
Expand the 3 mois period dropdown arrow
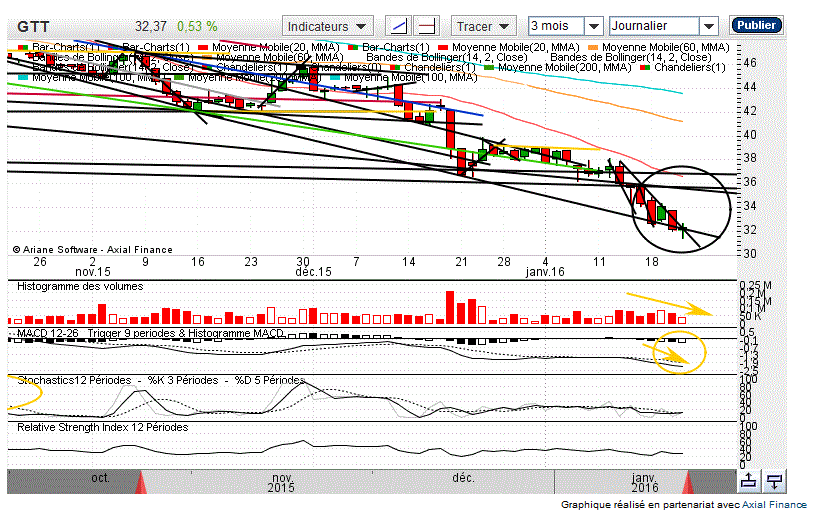click(x=594, y=26)
